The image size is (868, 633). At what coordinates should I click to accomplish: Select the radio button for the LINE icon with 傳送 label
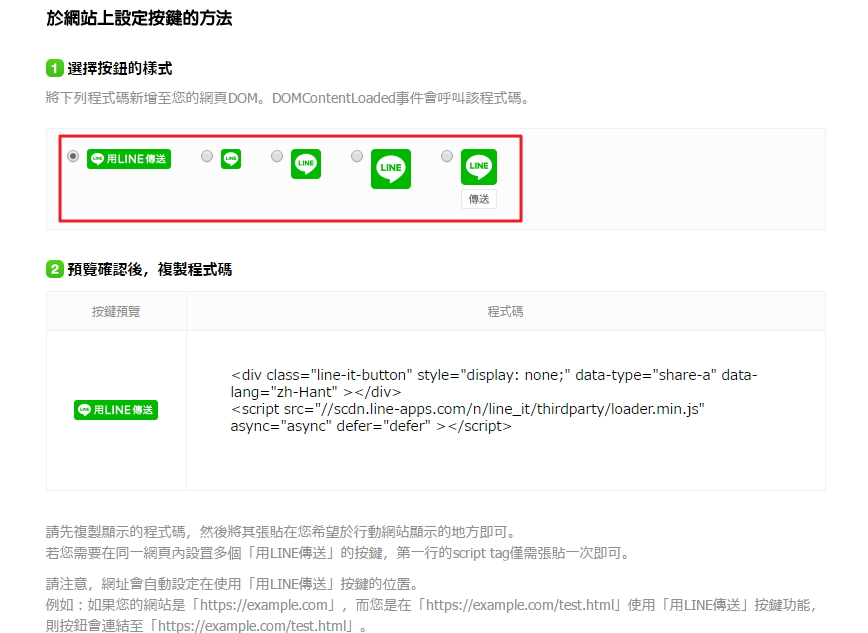tap(447, 156)
